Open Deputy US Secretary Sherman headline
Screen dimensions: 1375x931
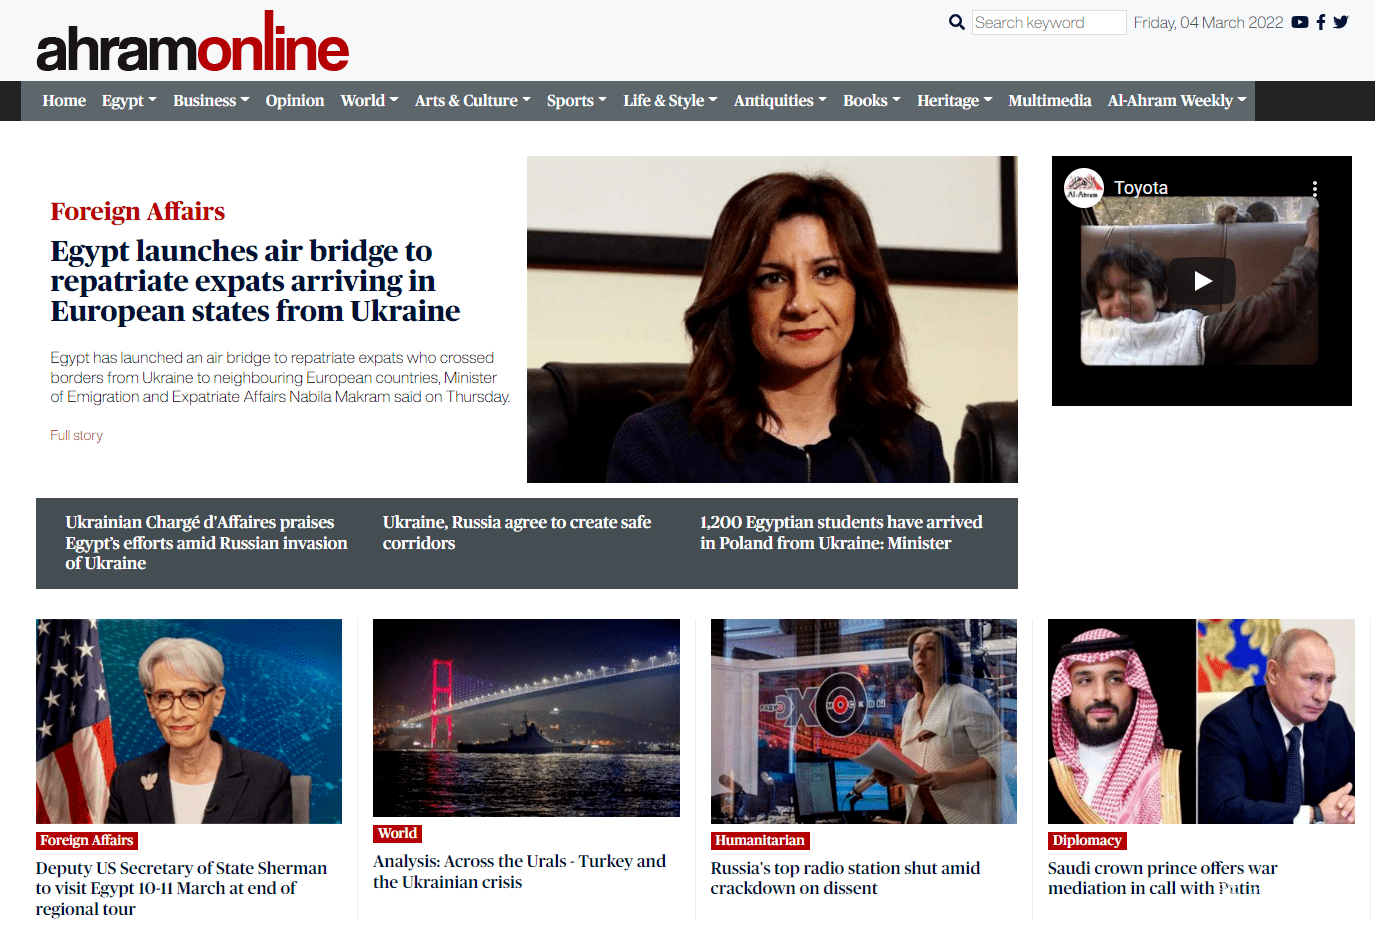[182, 889]
